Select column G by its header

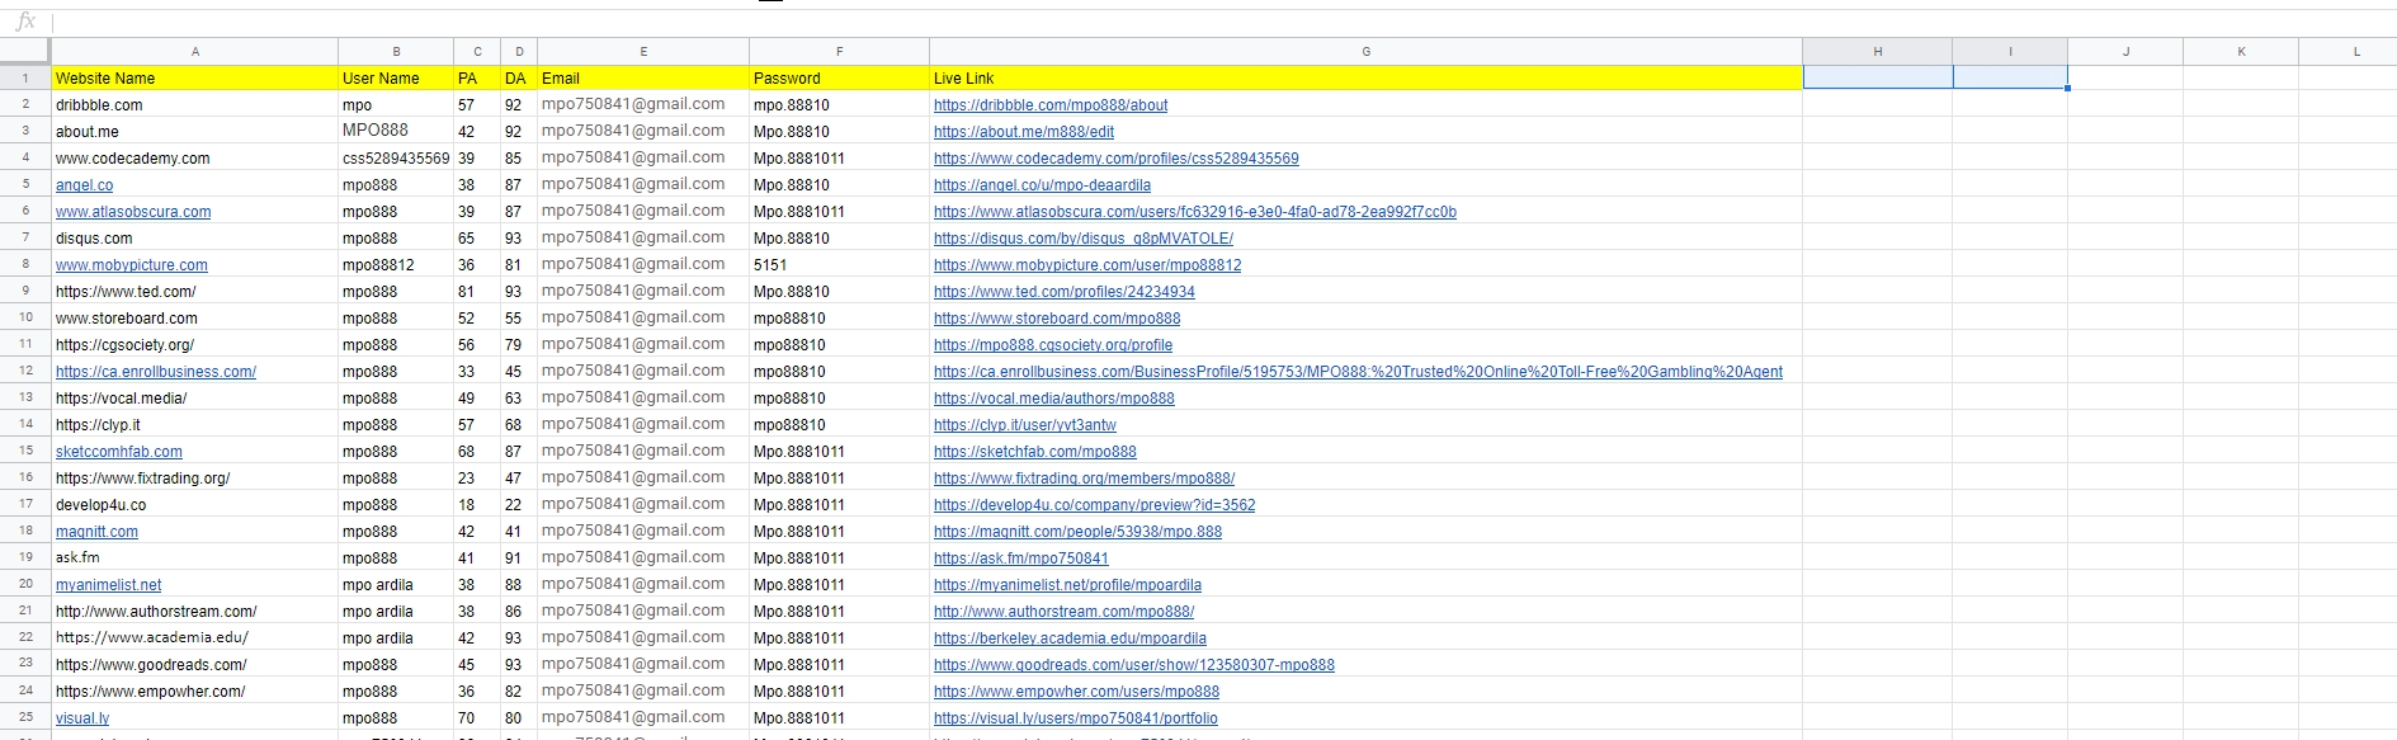pyautogui.click(x=1365, y=51)
